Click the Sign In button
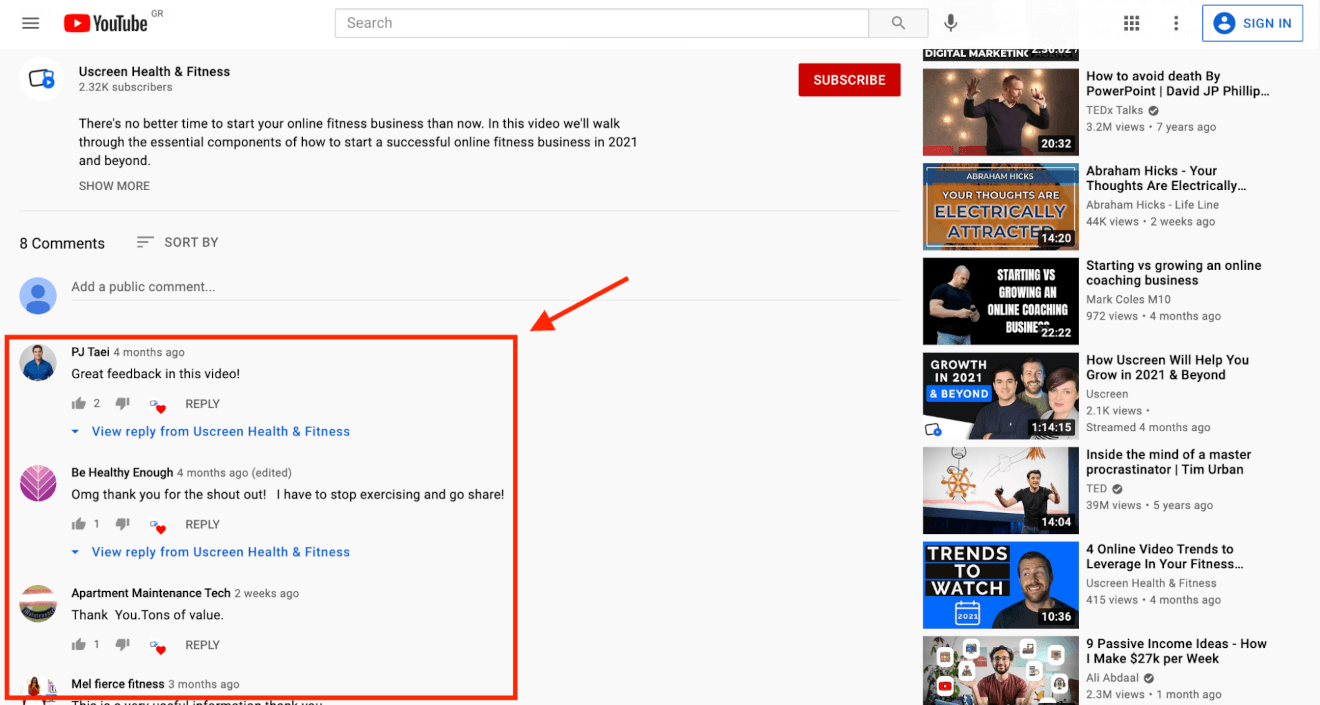This screenshot has width=1320, height=705. click(1252, 23)
